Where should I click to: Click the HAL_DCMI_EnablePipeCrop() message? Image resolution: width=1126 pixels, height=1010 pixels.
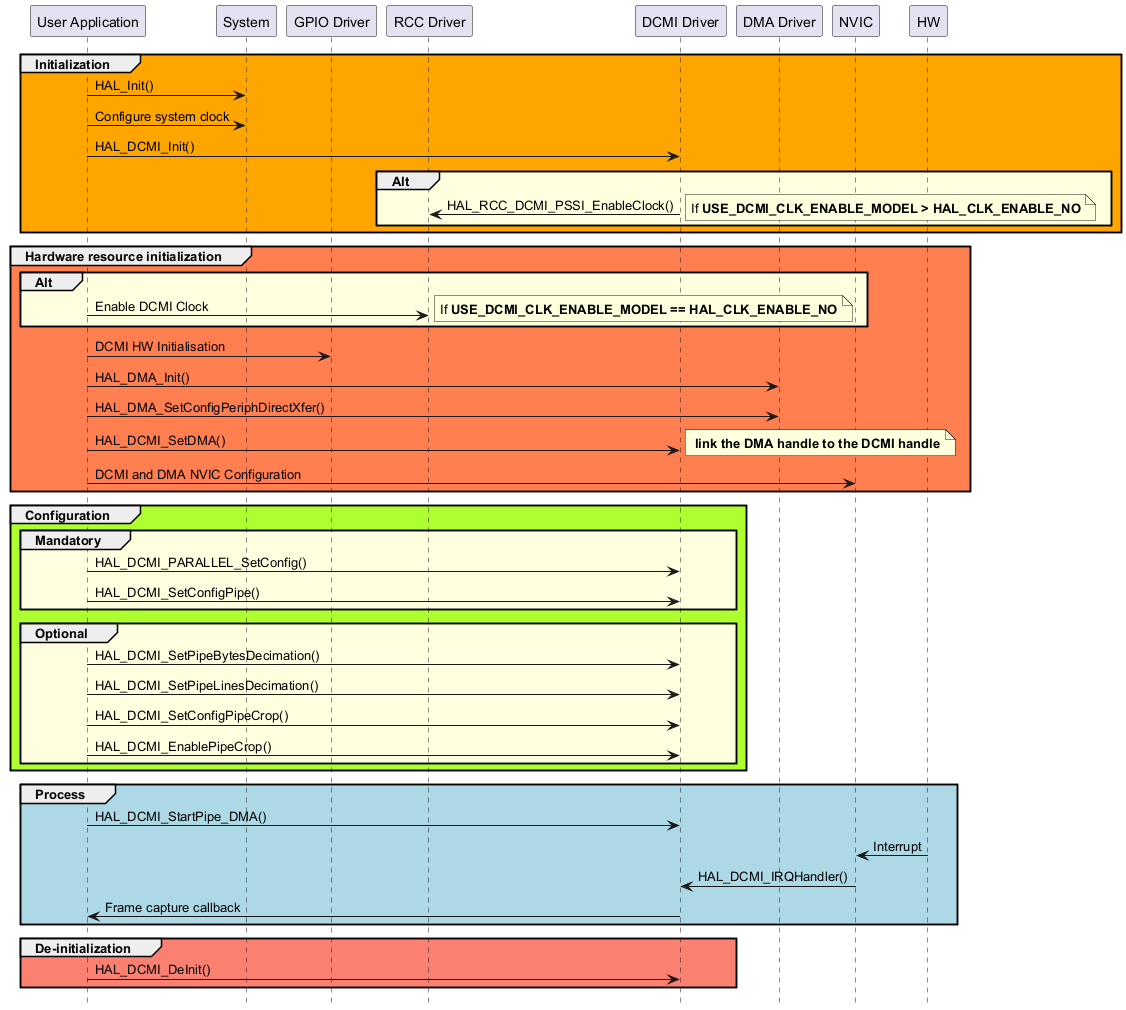(x=183, y=747)
